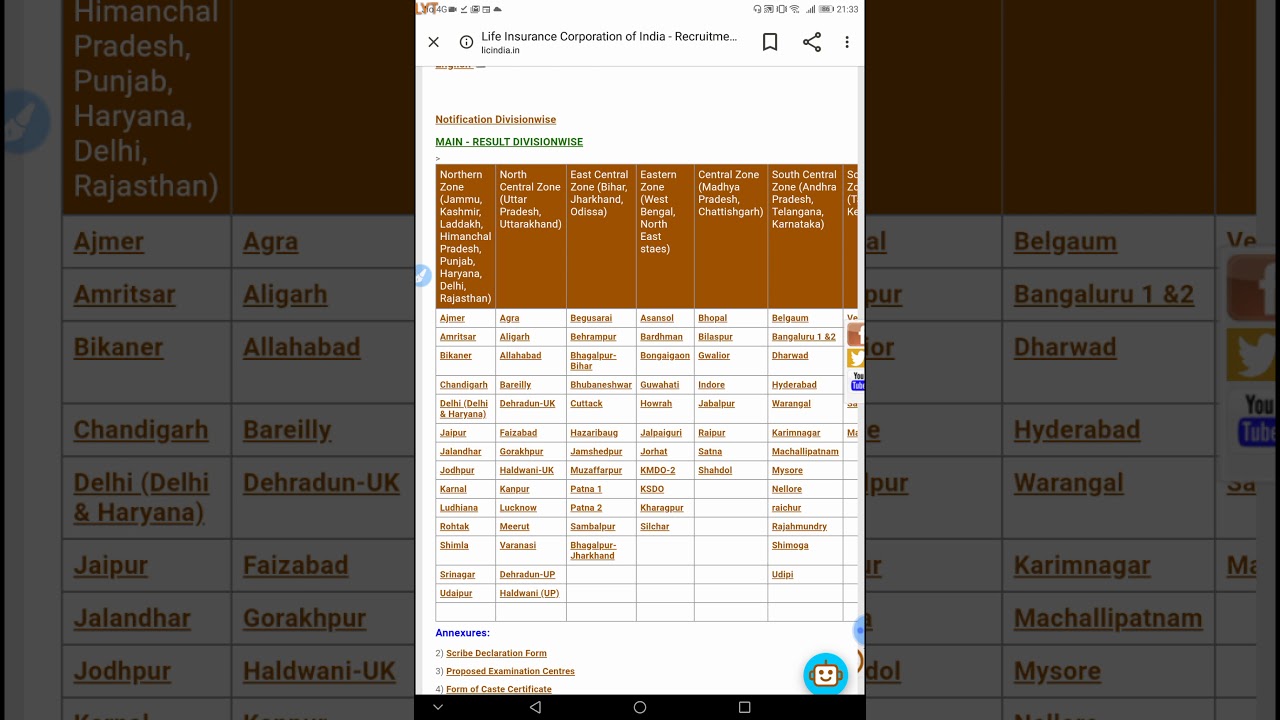Open Udaipur result link
This screenshot has height=720, width=1280.
(456, 594)
